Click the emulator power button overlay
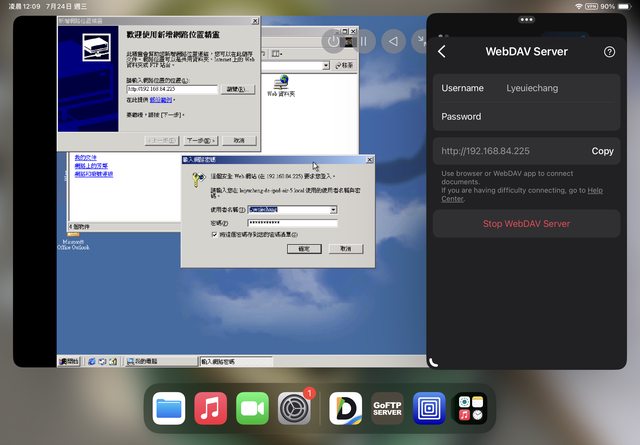Image resolution: width=640 pixels, height=445 pixels. 335,41
